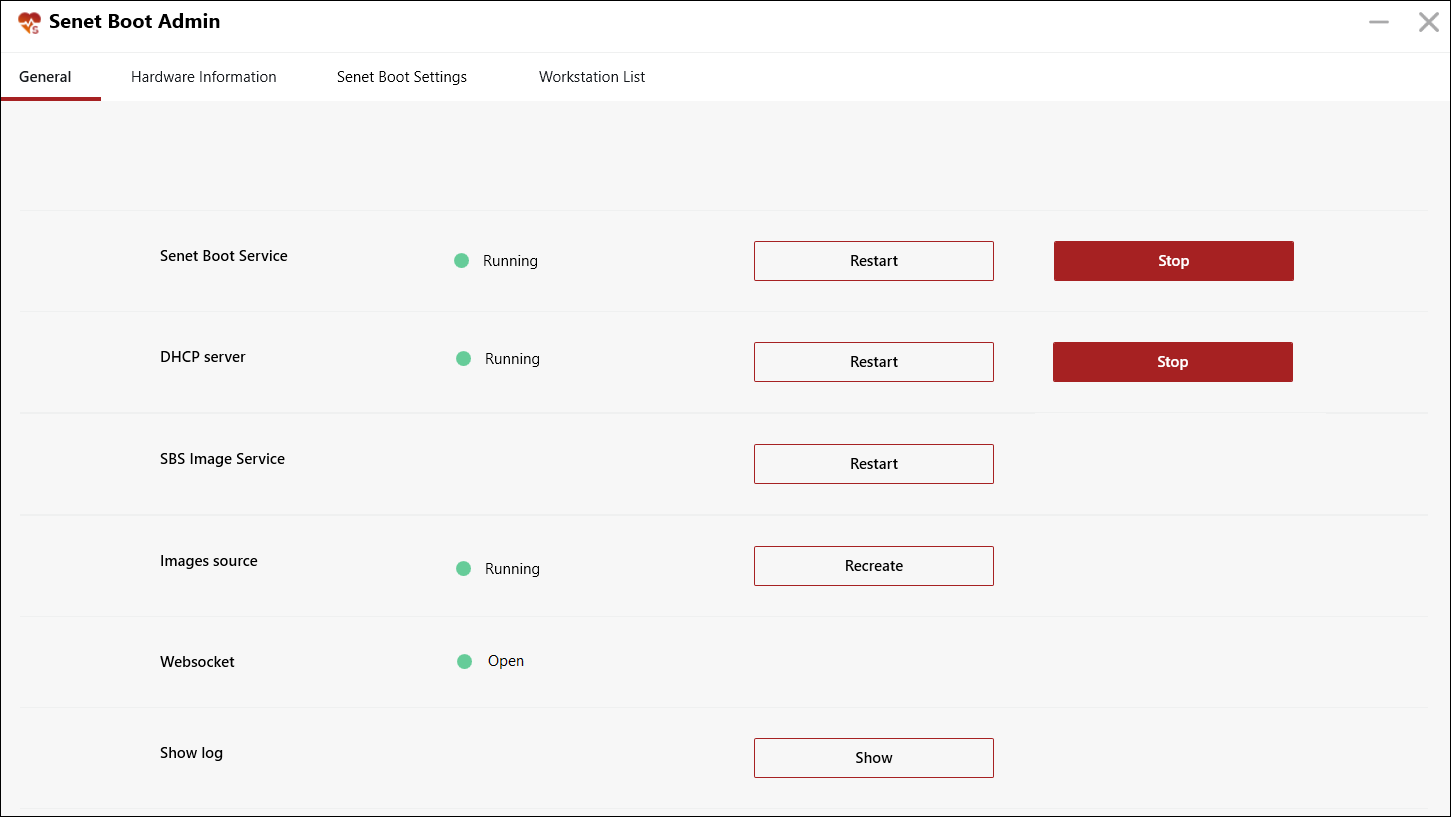Minimize the Senet Boot Admin window
The width and height of the screenshot is (1451, 817).
pyautogui.click(x=1379, y=22)
